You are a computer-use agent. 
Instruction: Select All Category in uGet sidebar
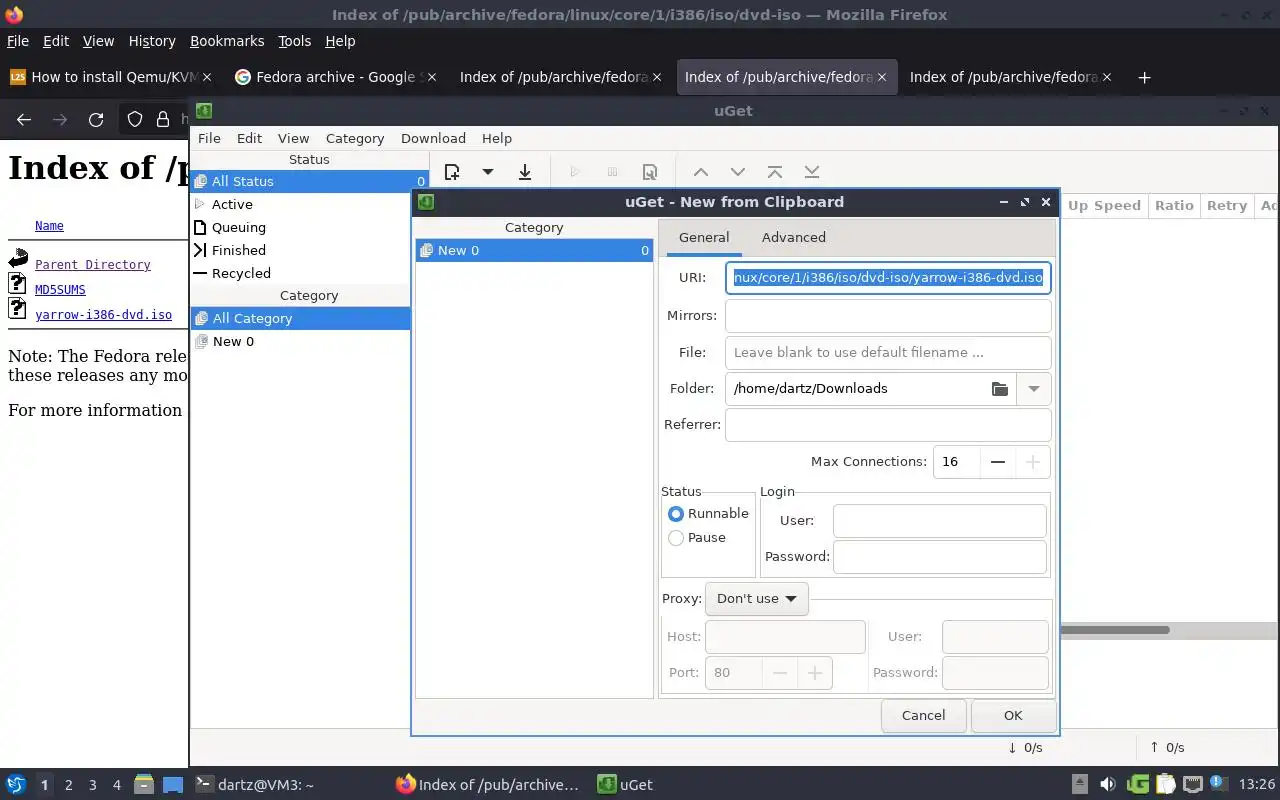coord(300,318)
